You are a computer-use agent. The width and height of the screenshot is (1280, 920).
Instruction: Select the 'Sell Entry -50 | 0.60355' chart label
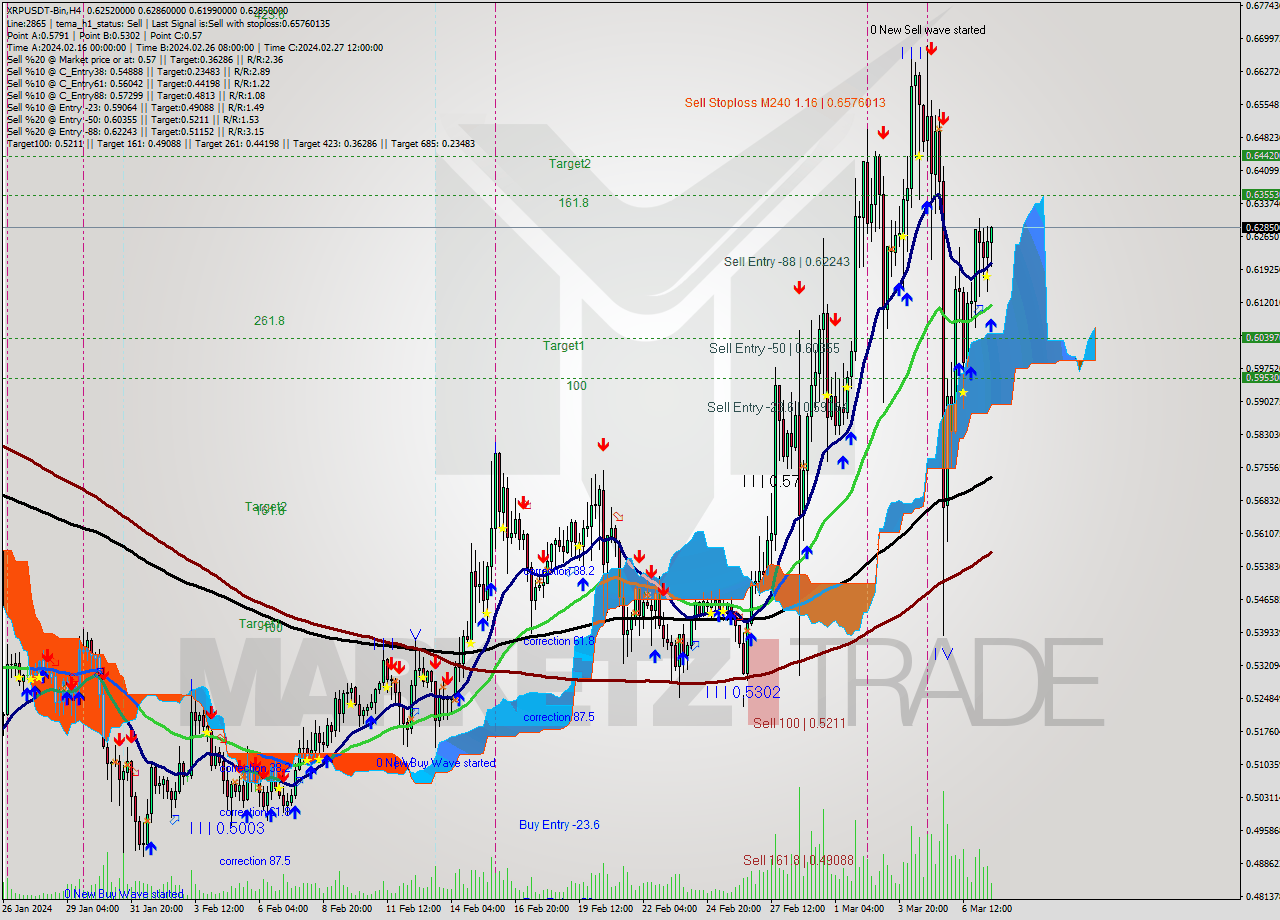click(x=773, y=348)
